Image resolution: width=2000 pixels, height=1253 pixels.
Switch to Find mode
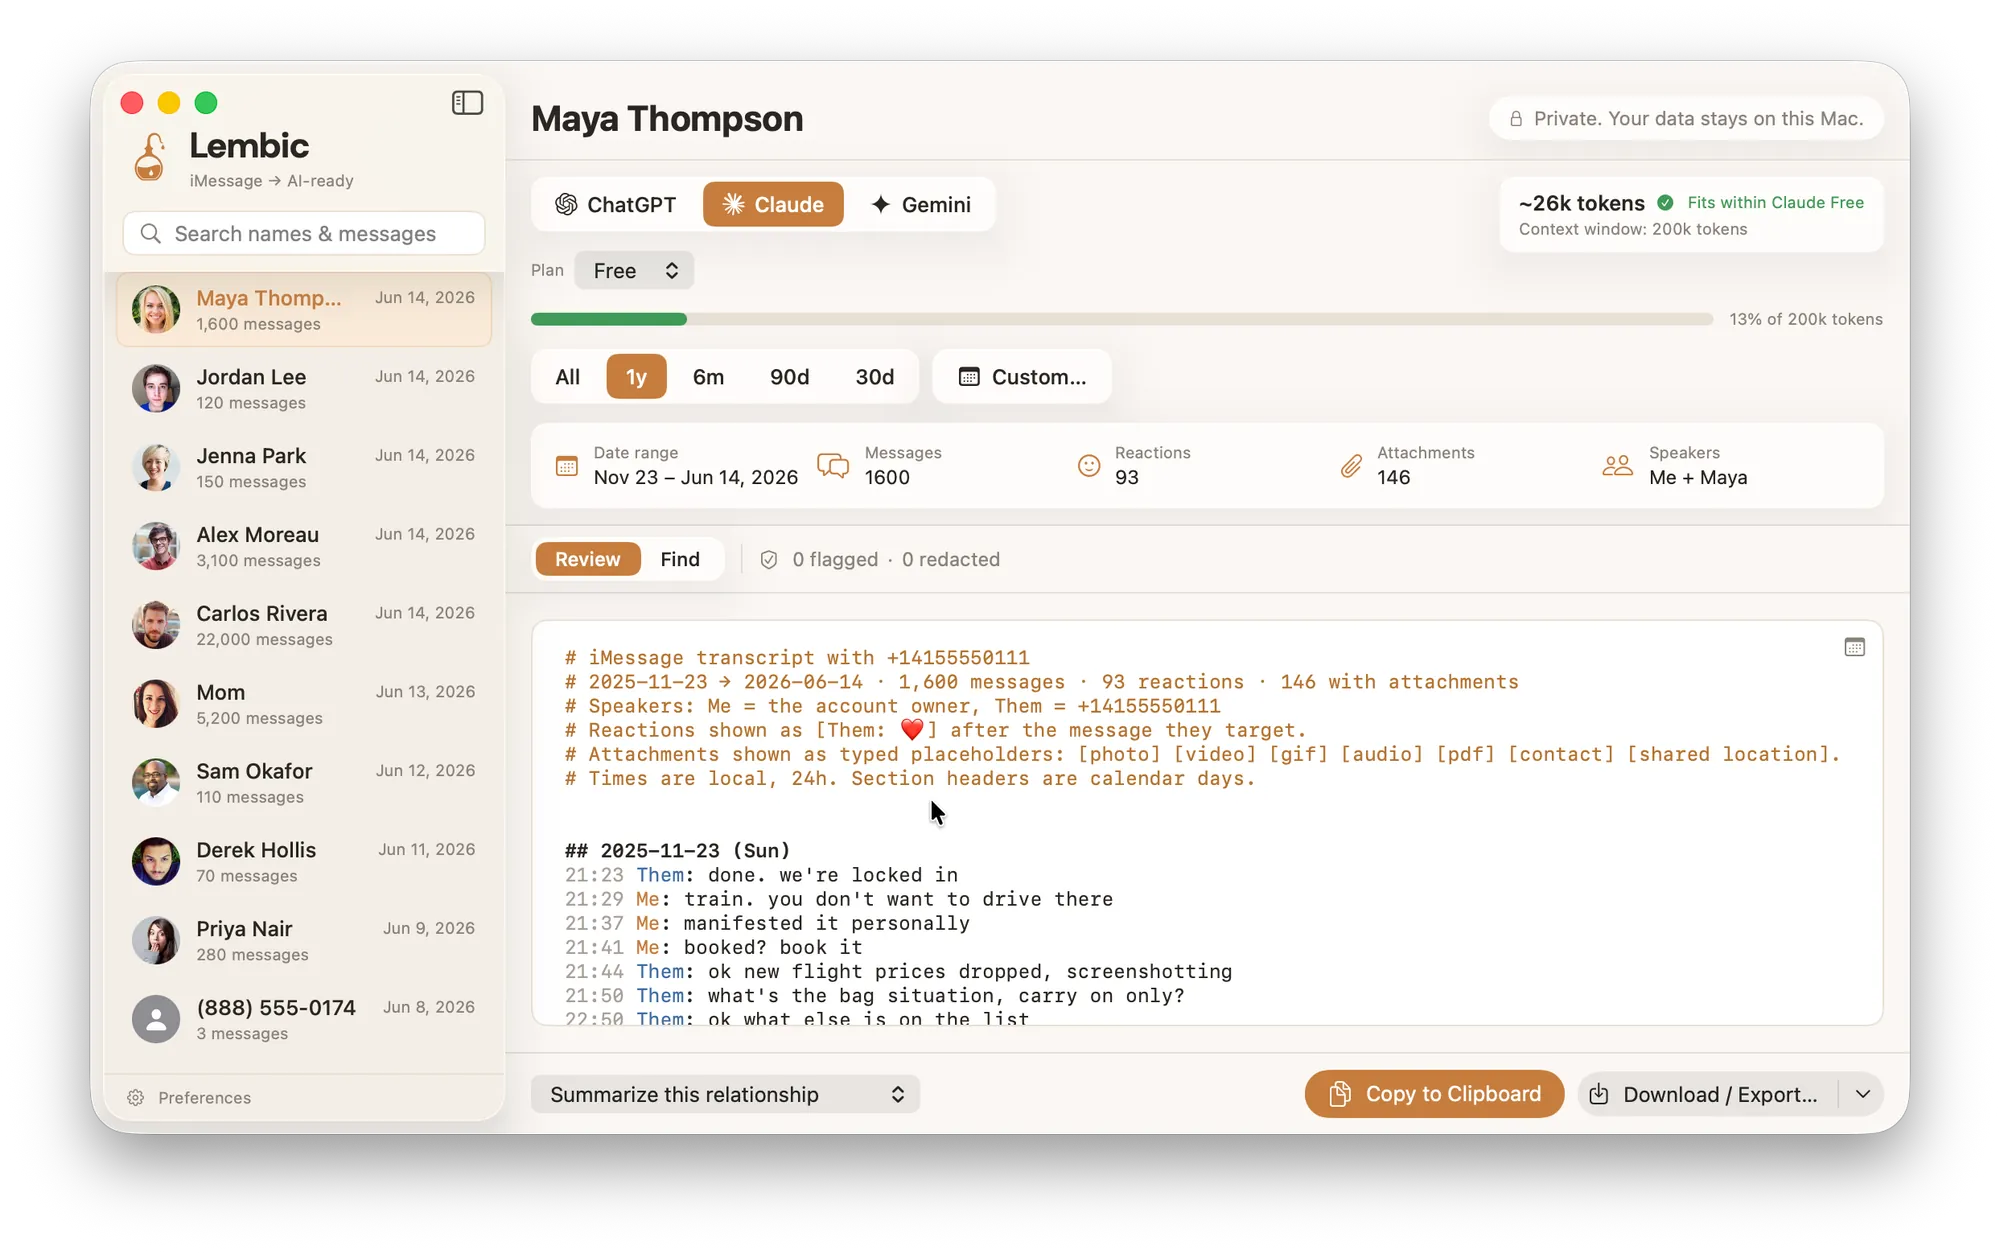(680, 560)
